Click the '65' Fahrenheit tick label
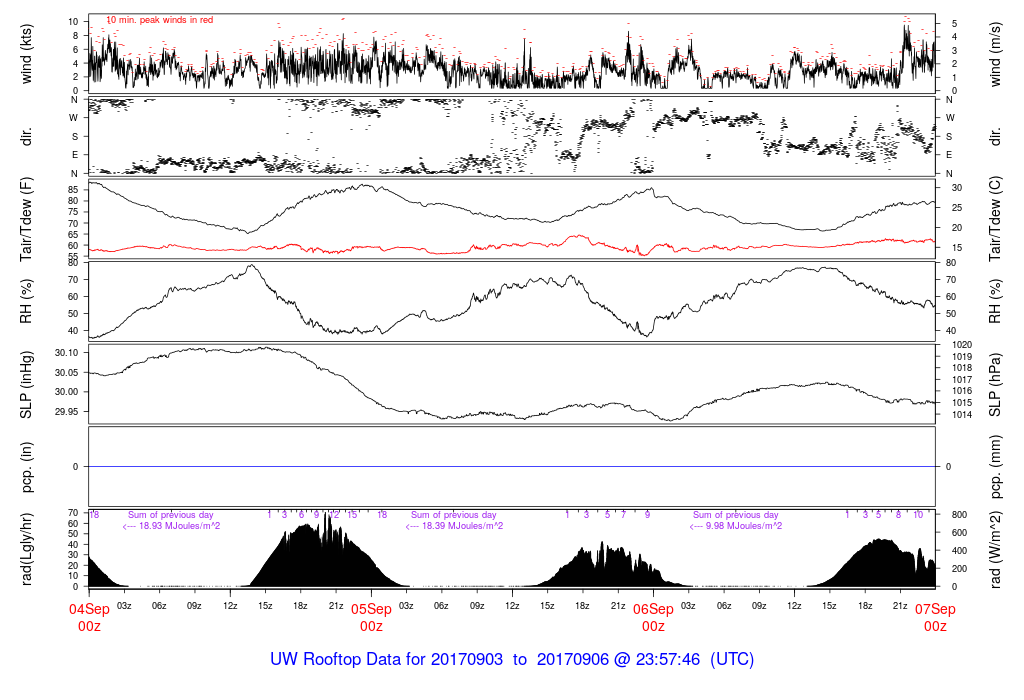Screen dimensions: 1024x700 pos(73,234)
